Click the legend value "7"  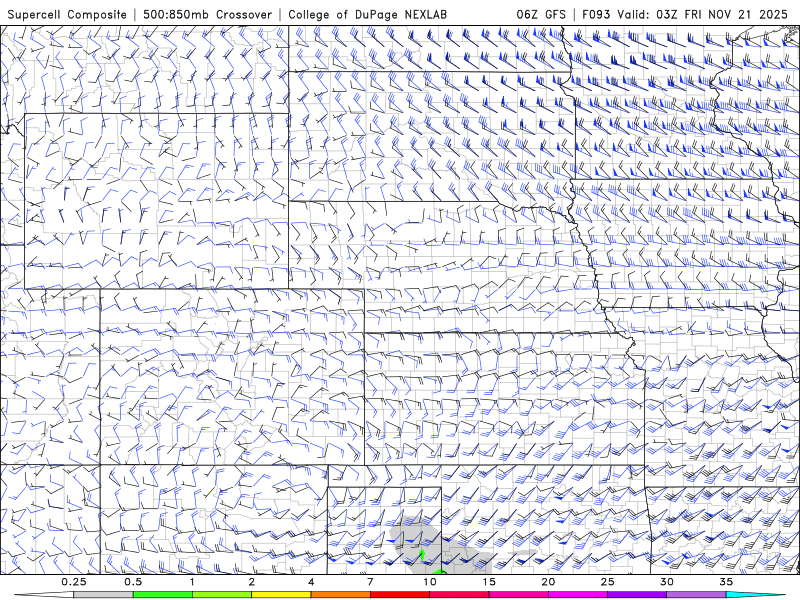pyautogui.click(x=370, y=582)
